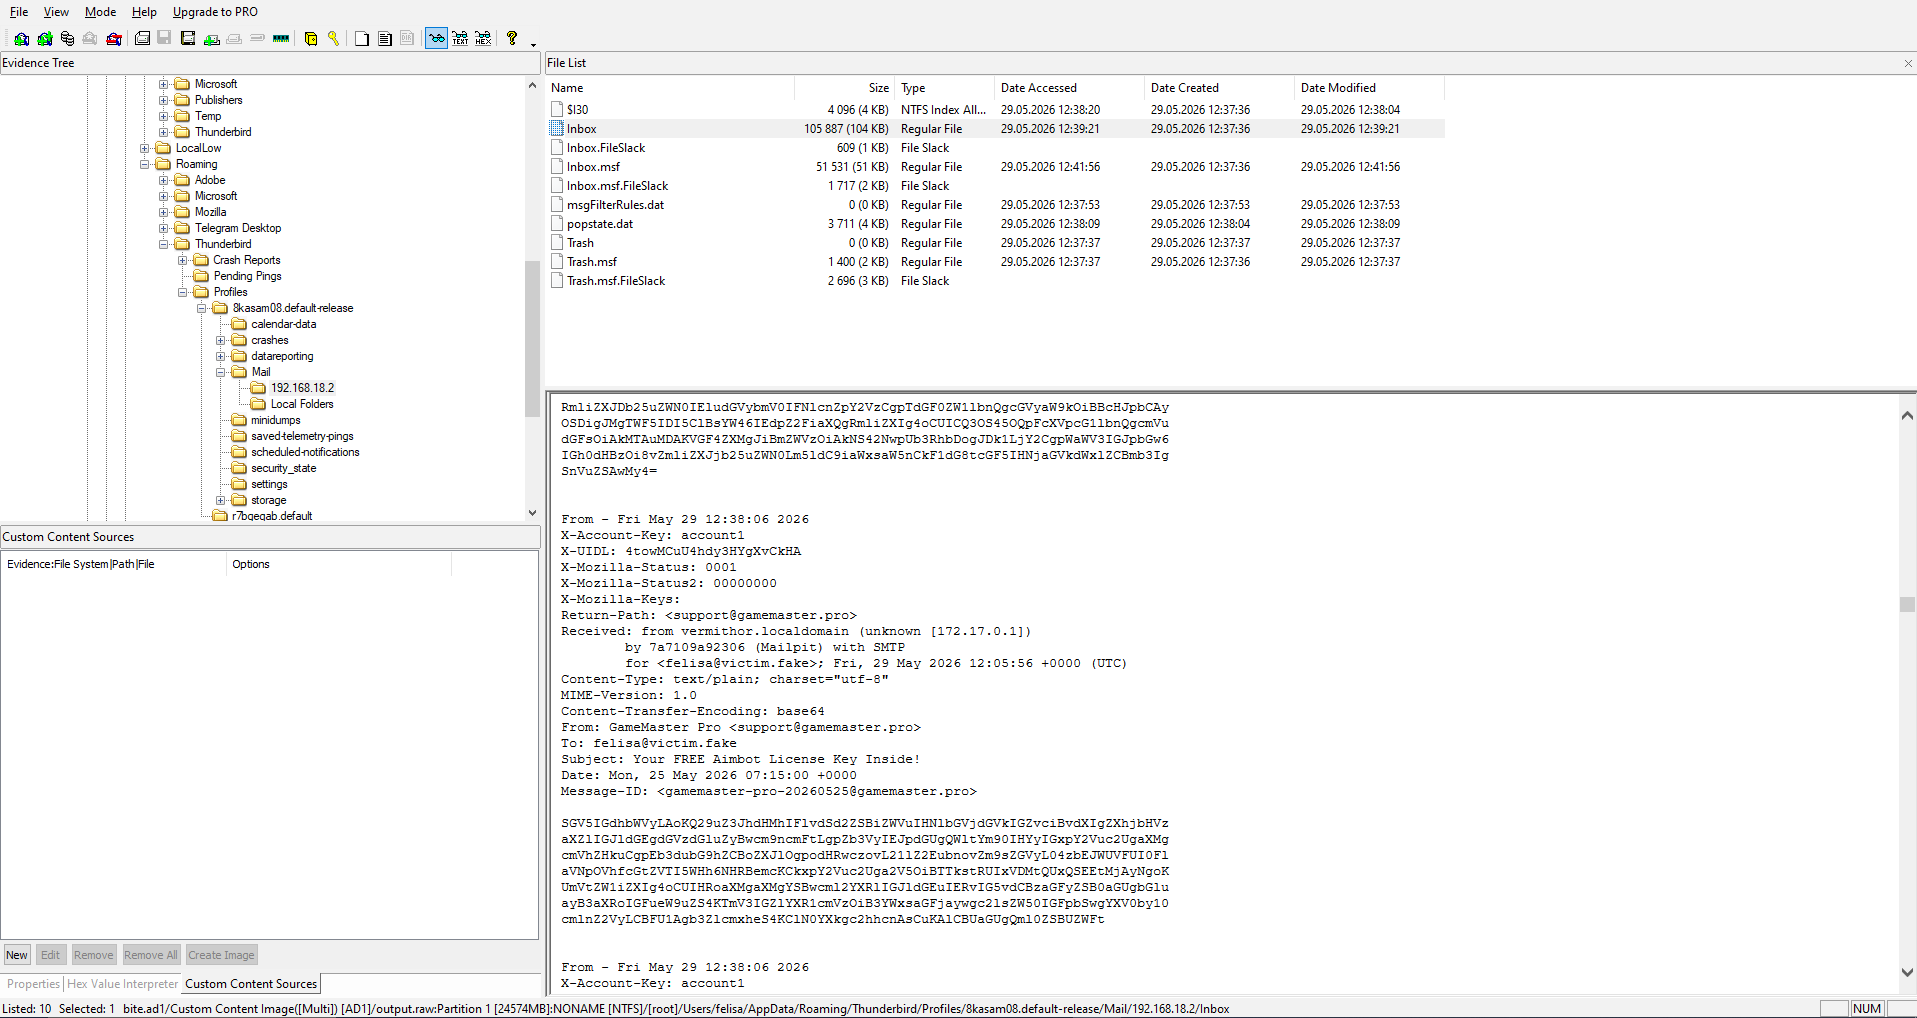The width and height of the screenshot is (1917, 1018).
Task: Click the Export Files blank page icon
Action: [362, 38]
